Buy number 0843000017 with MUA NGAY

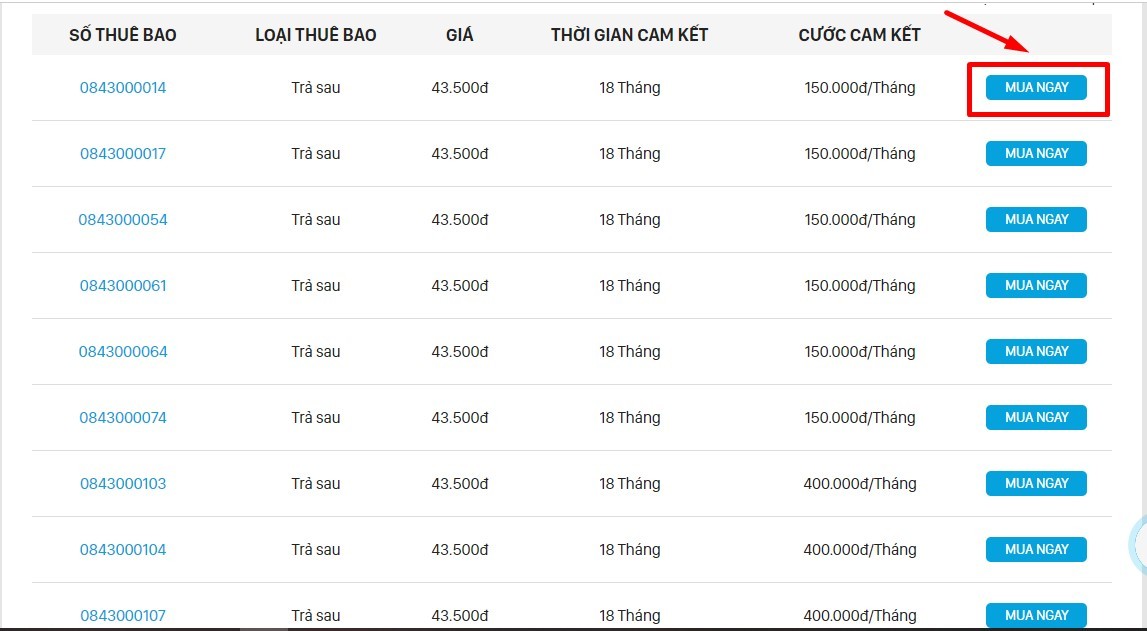1036,154
